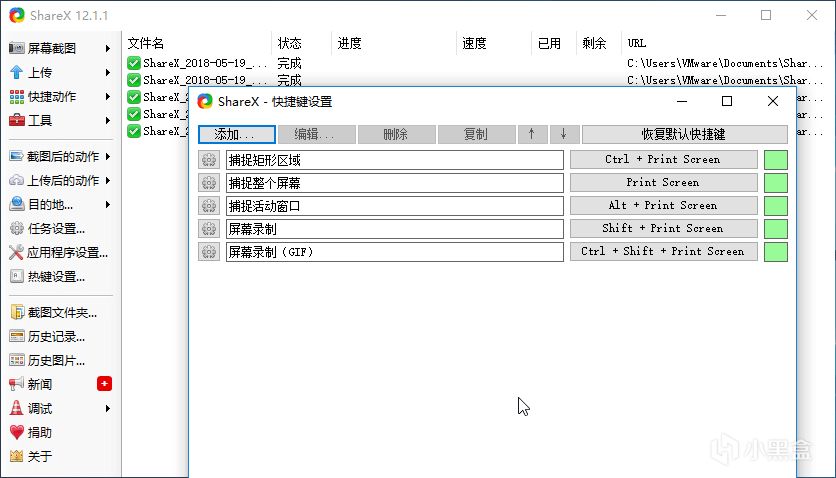Open the 快捷动作 workflows menu

[x=60, y=96]
